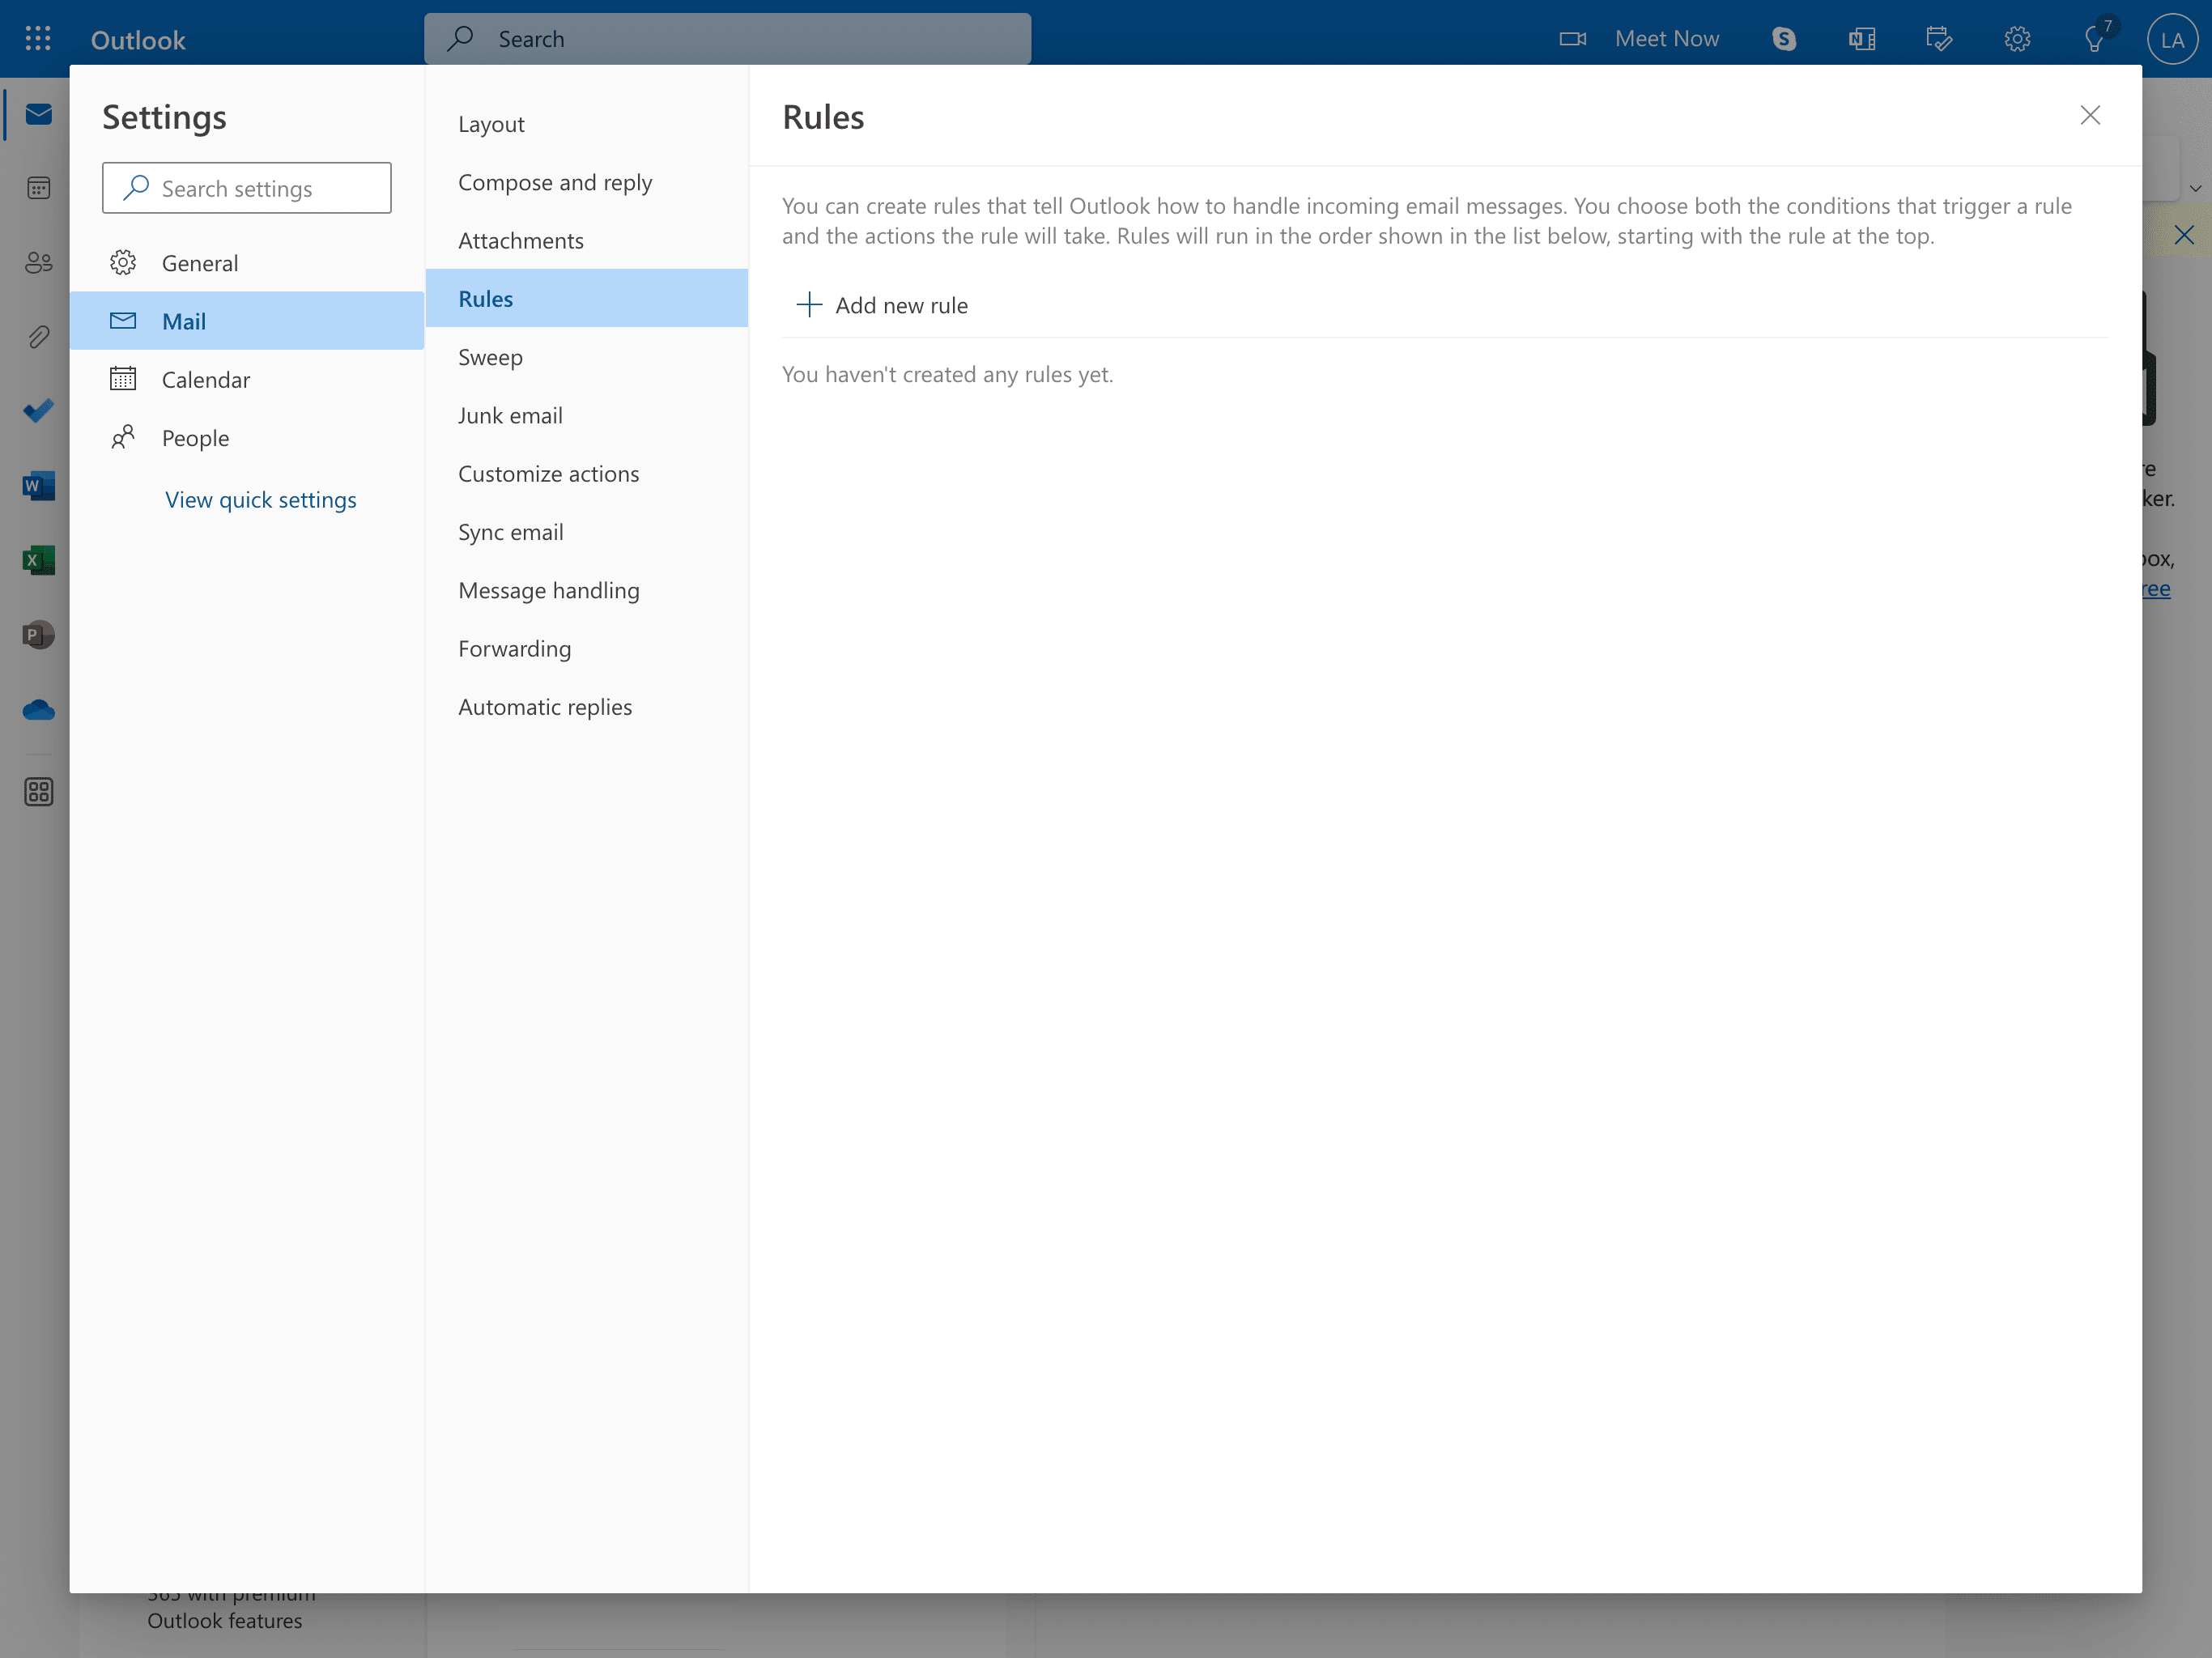Select the Automatic replies option
This screenshot has height=1658, width=2212.
tap(543, 705)
